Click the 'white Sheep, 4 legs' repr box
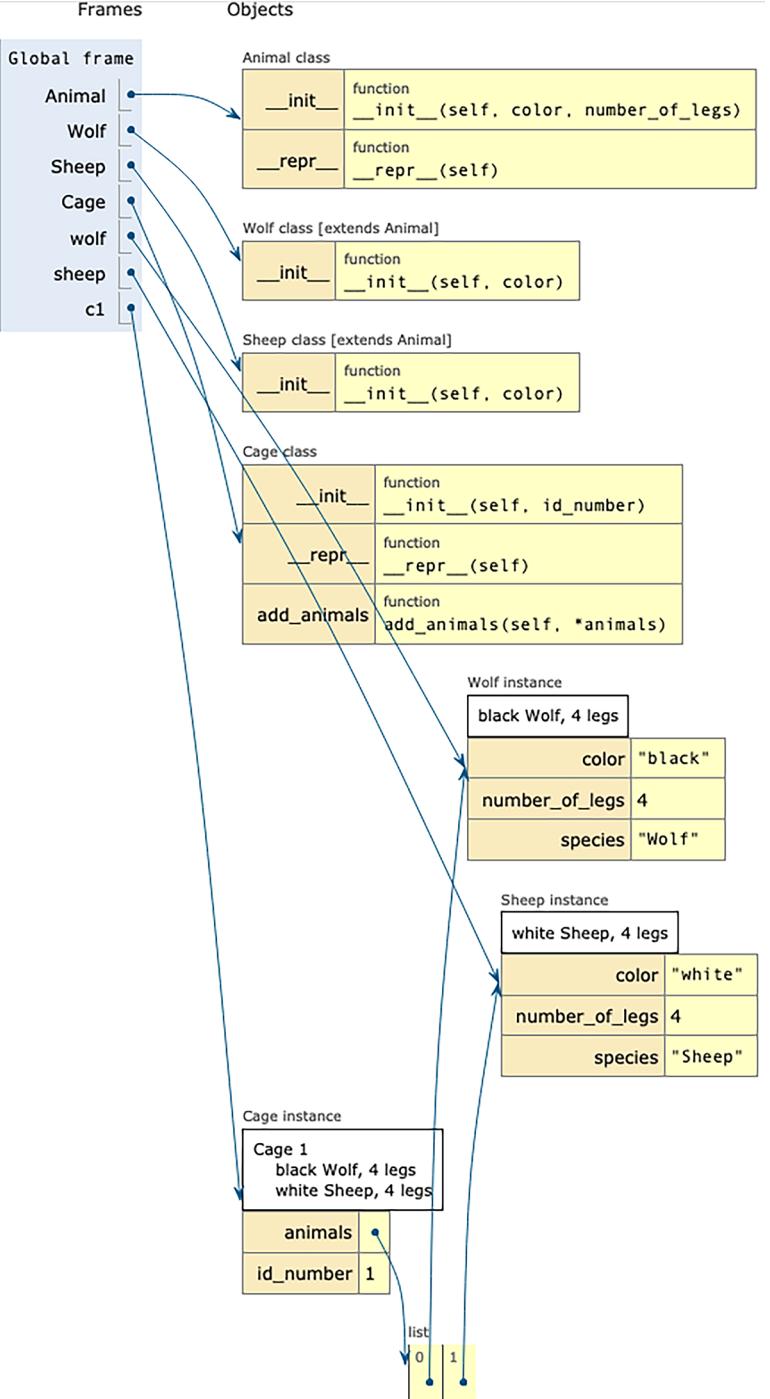This screenshot has height=1399, width=770. (589, 934)
